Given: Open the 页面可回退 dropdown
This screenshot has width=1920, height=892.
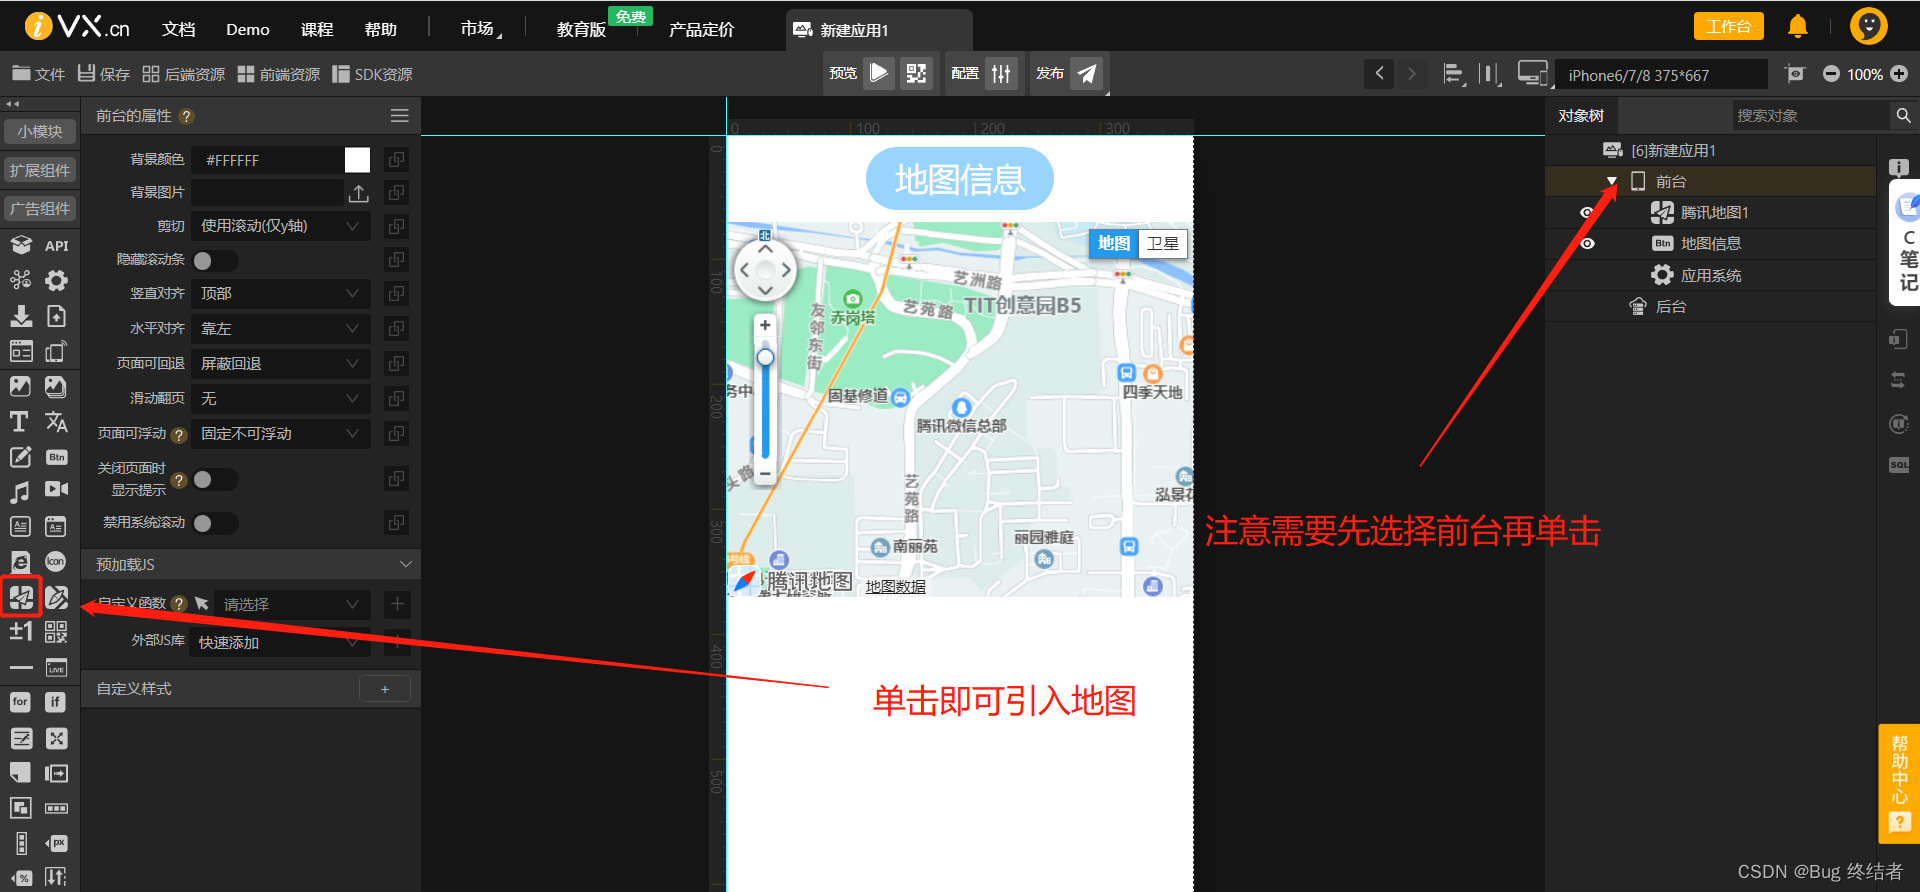Looking at the screenshot, I should click(280, 364).
